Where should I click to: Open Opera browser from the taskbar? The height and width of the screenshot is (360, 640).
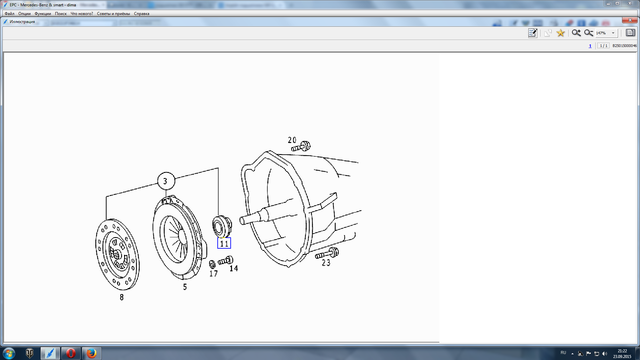71,353
